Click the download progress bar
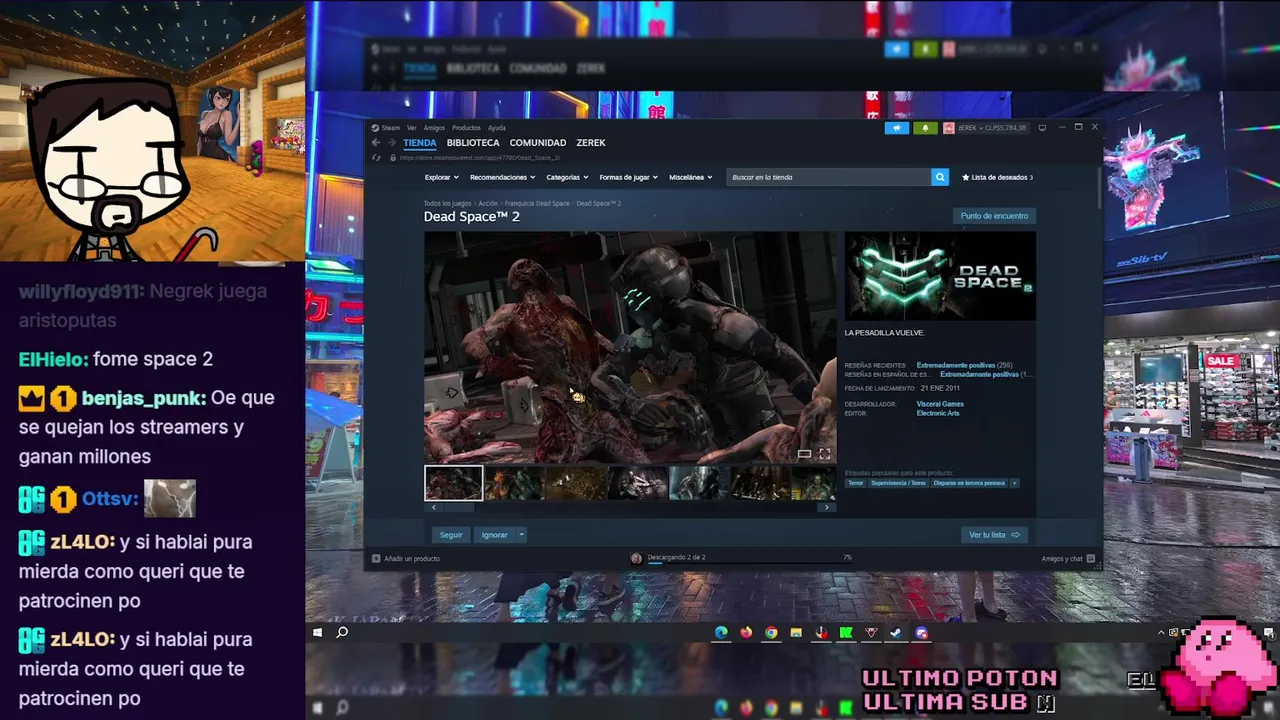The height and width of the screenshot is (720, 1280). (748, 563)
